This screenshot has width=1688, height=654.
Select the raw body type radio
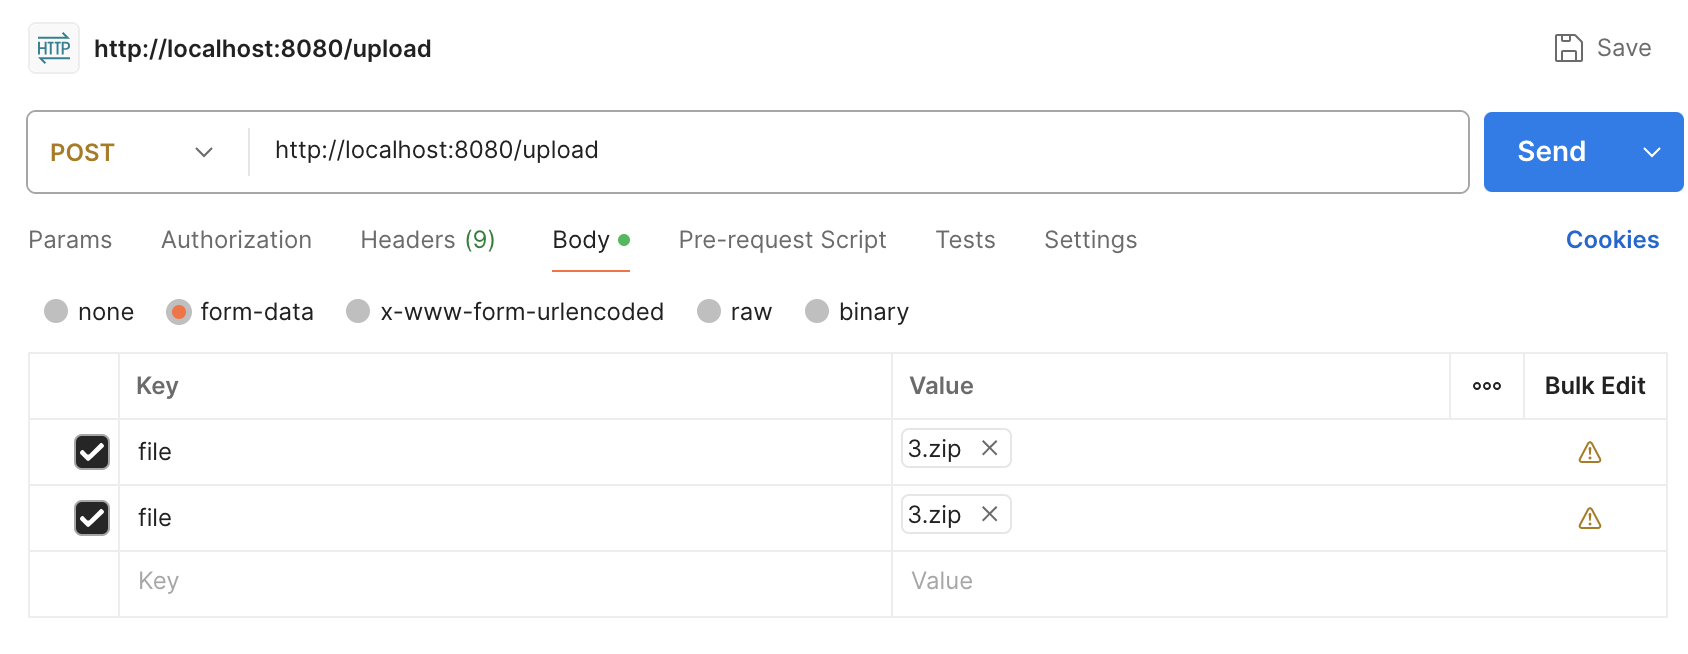(709, 312)
